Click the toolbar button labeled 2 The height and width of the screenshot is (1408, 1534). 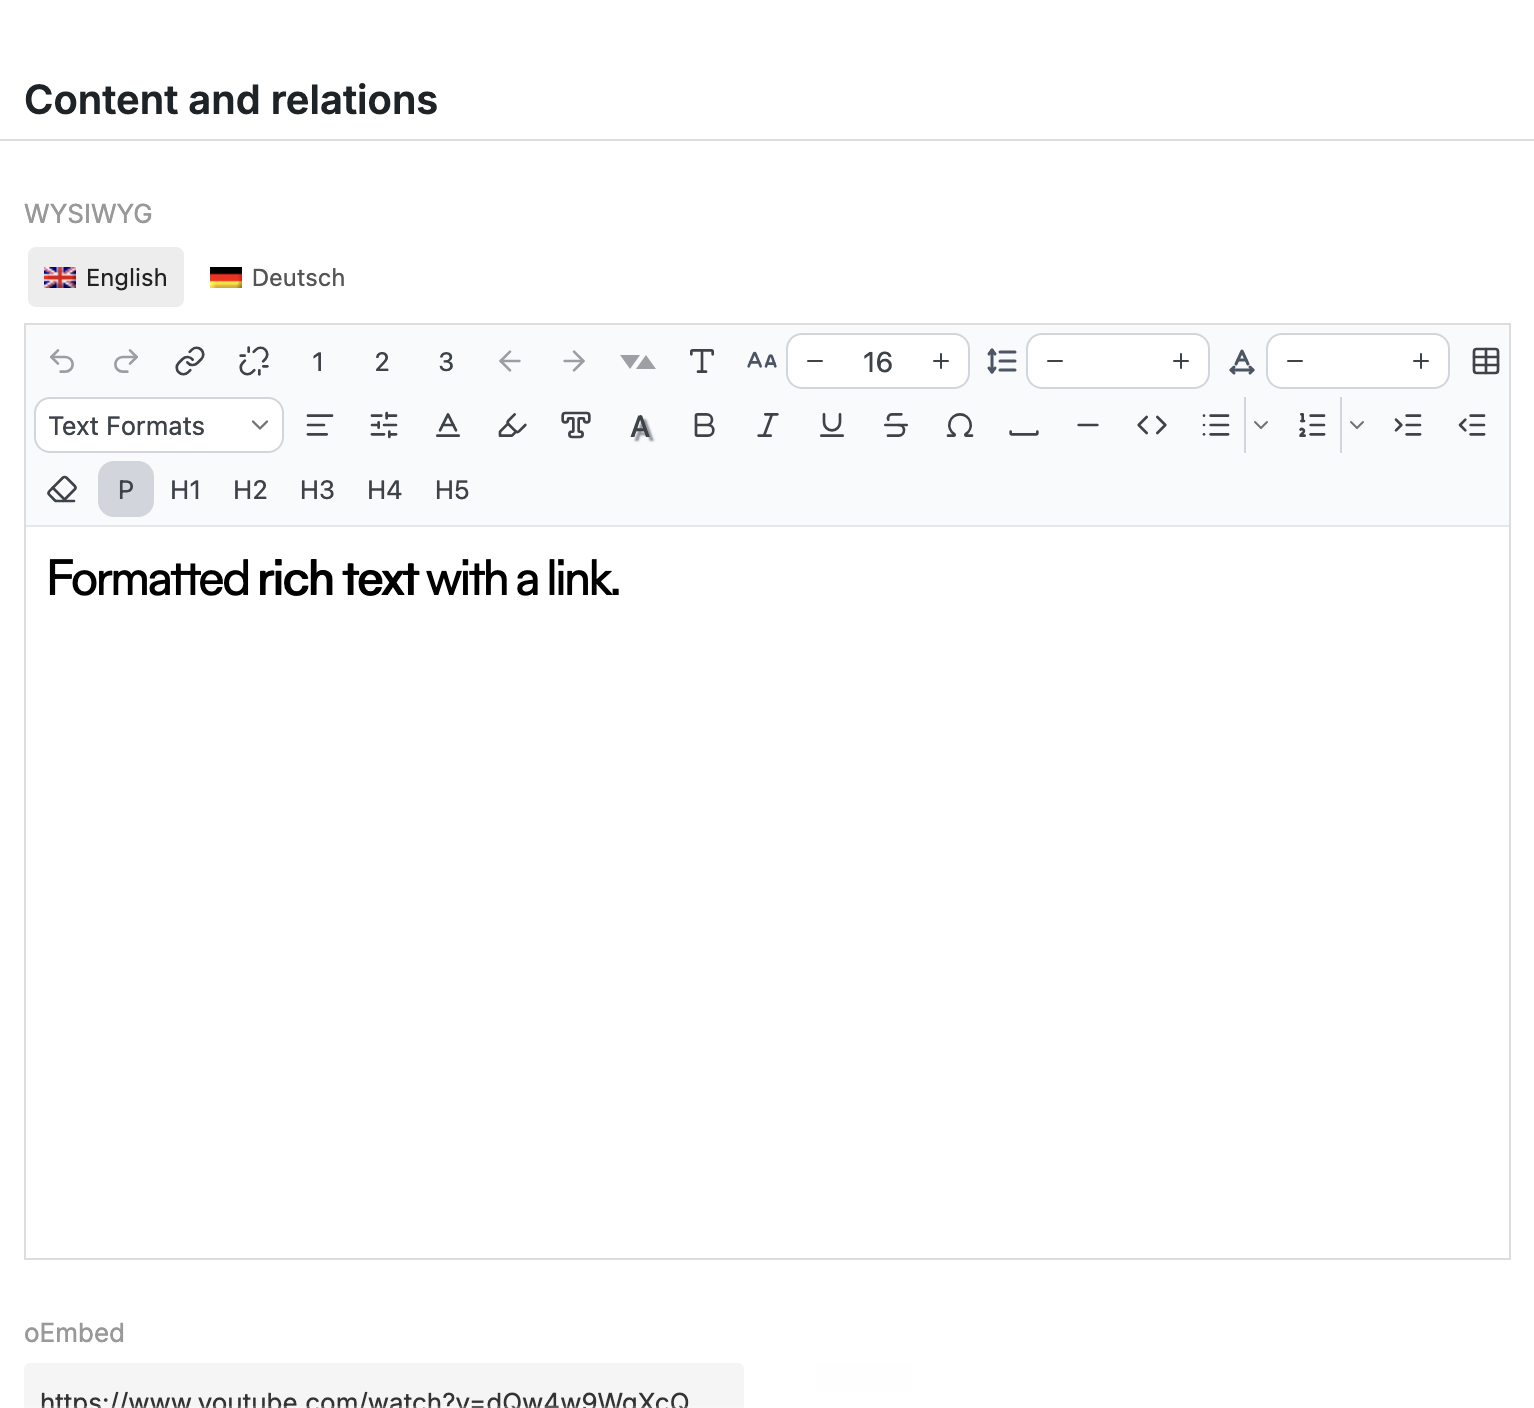pyautogui.click(x=382, y=361)
